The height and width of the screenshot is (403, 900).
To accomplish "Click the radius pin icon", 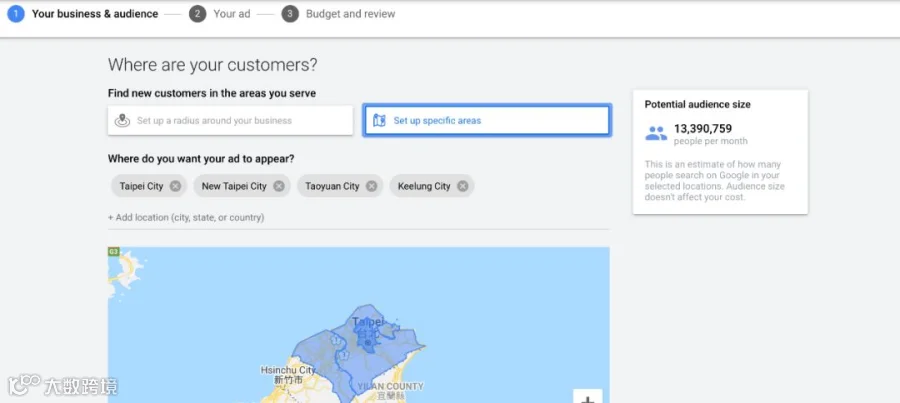I will coord(122,121).
